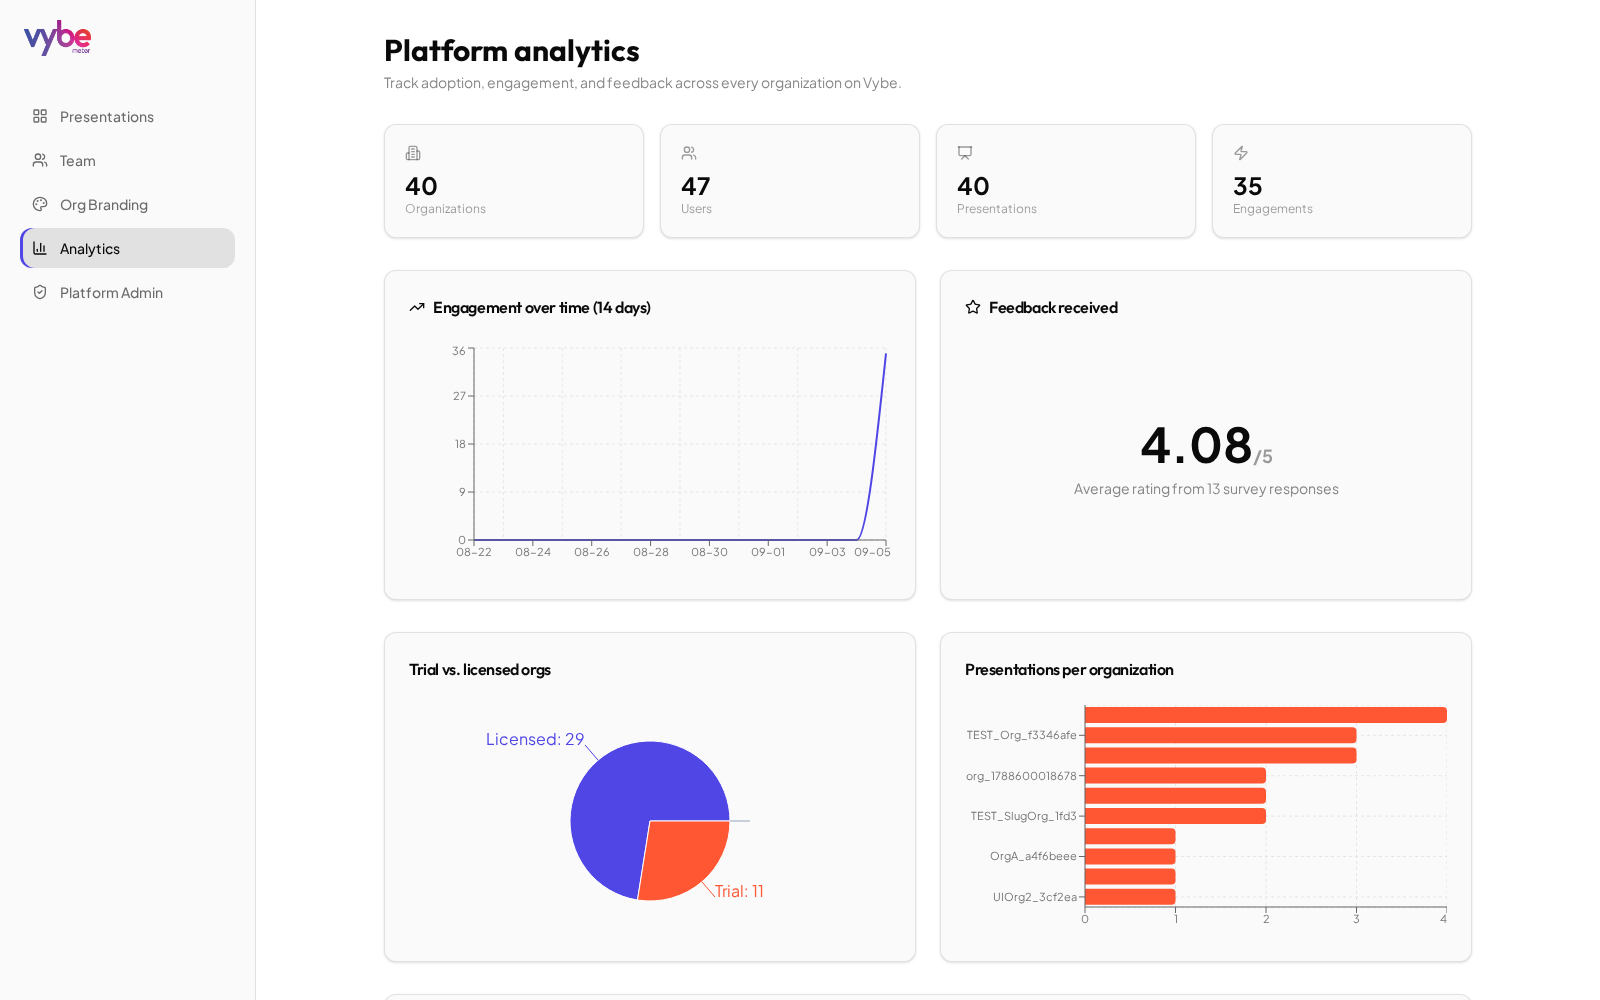Screen dimensions: 1600x1000
Task: Click the Team people icon in sidebar
Action: pyautogui.click(x=40, y=160)
